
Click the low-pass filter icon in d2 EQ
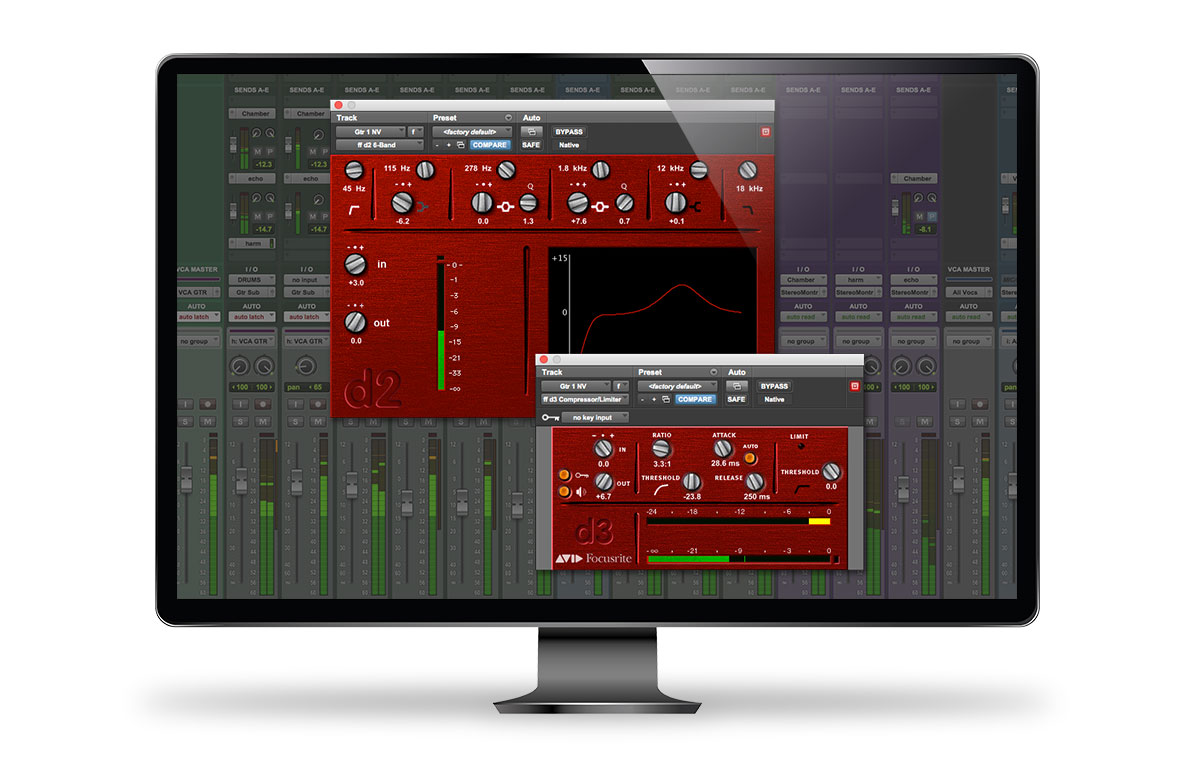748,209
